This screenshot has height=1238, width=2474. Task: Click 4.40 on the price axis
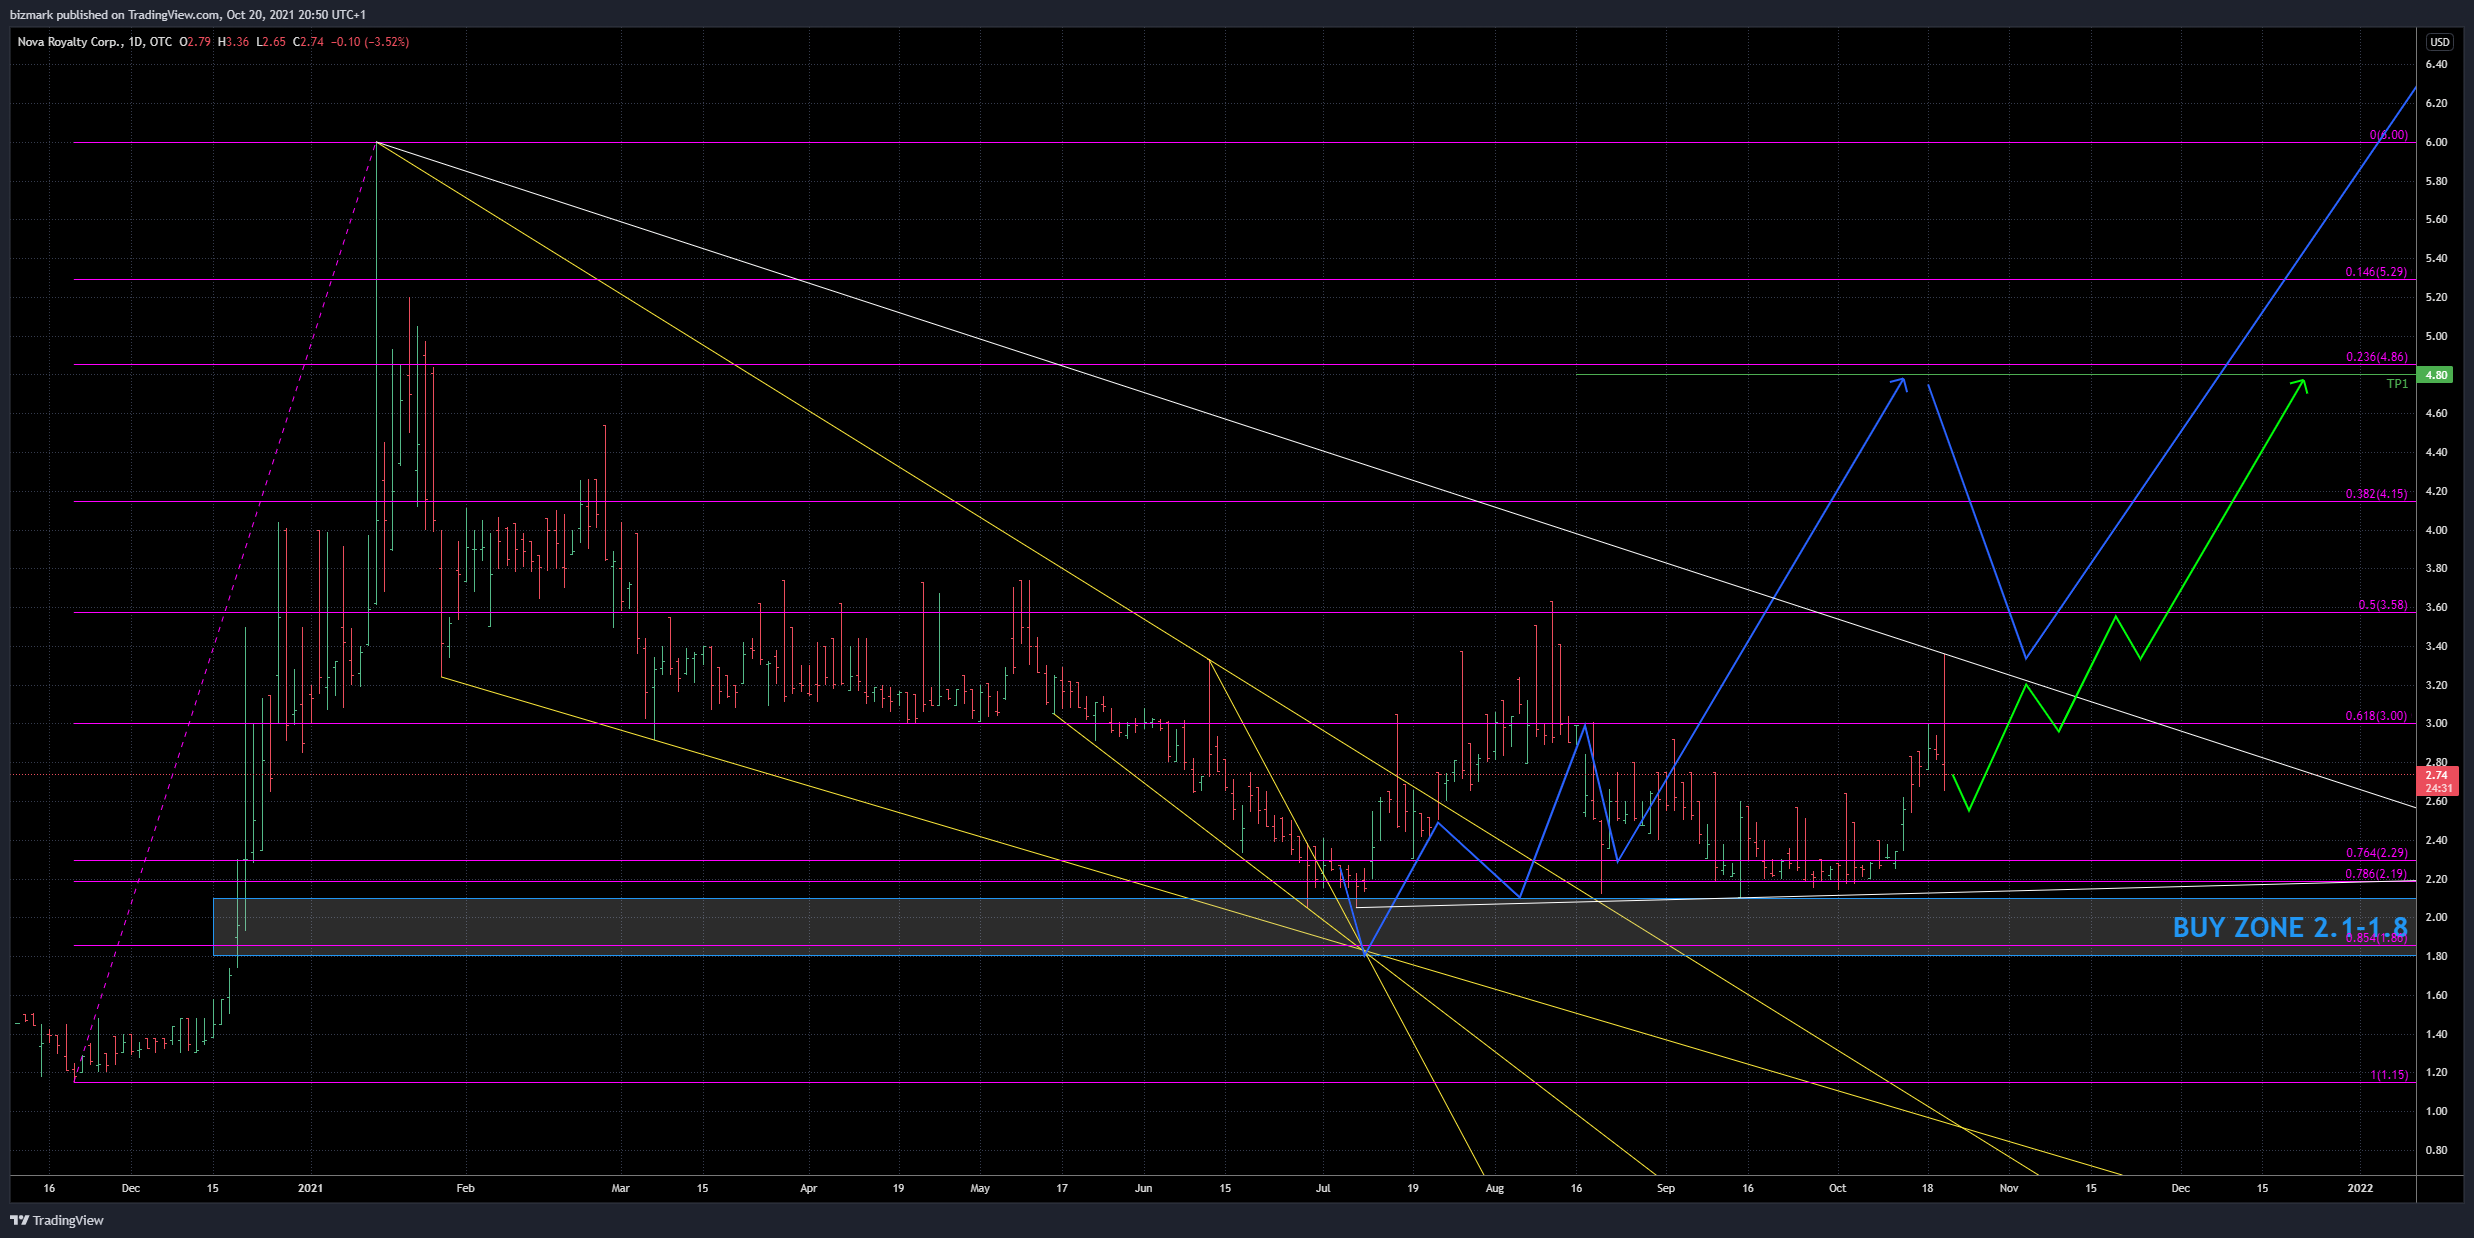(x=2436, y=452)
